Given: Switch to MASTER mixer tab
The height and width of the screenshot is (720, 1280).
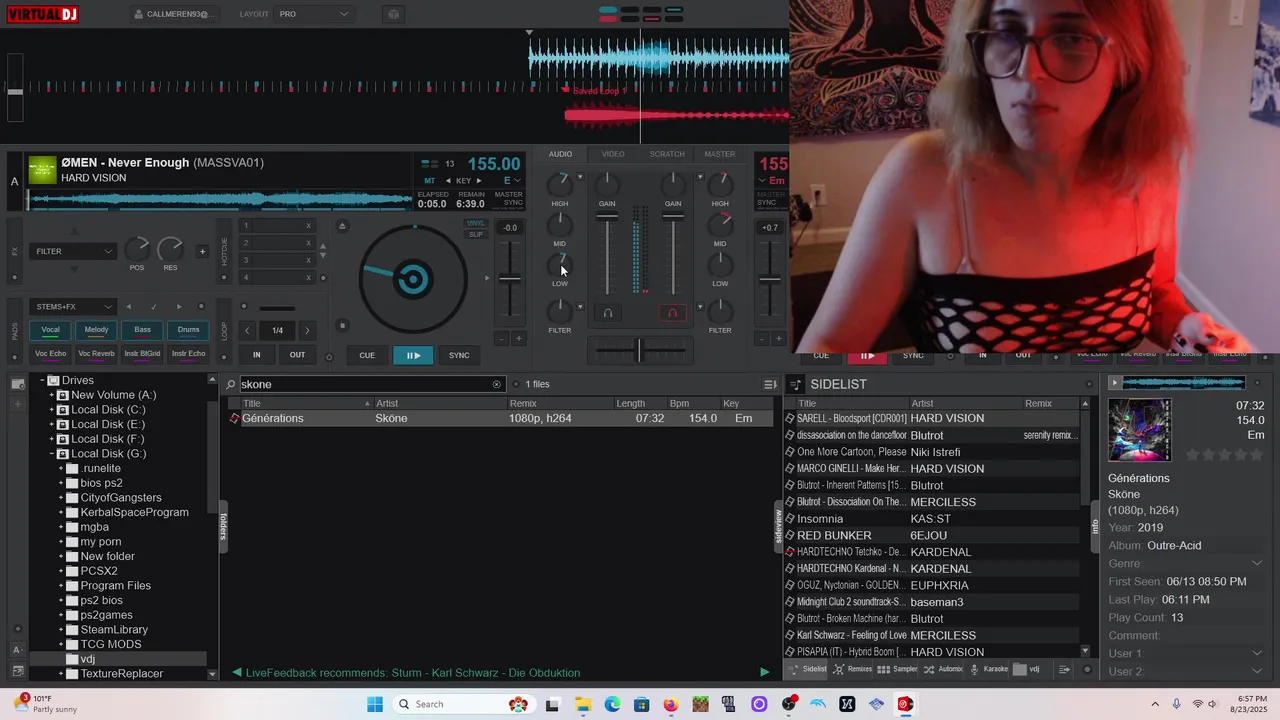Looking at the screenshot, I should click(720, 154).
